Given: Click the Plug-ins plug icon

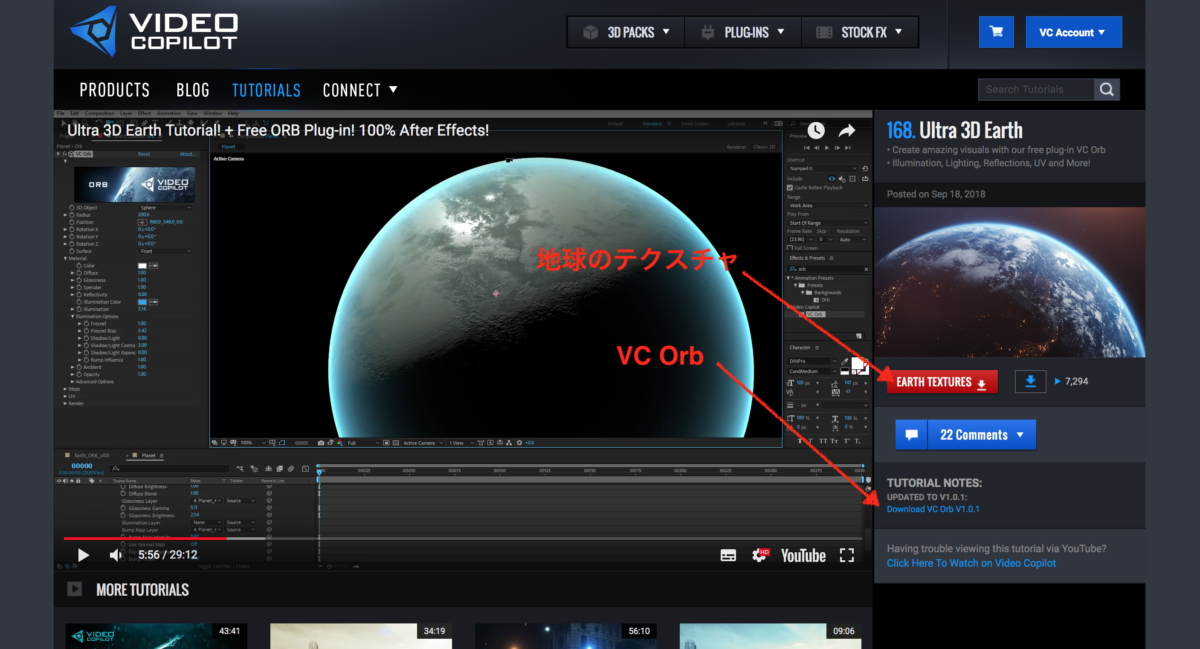Looking at the screenshot, I should [708, 32].
